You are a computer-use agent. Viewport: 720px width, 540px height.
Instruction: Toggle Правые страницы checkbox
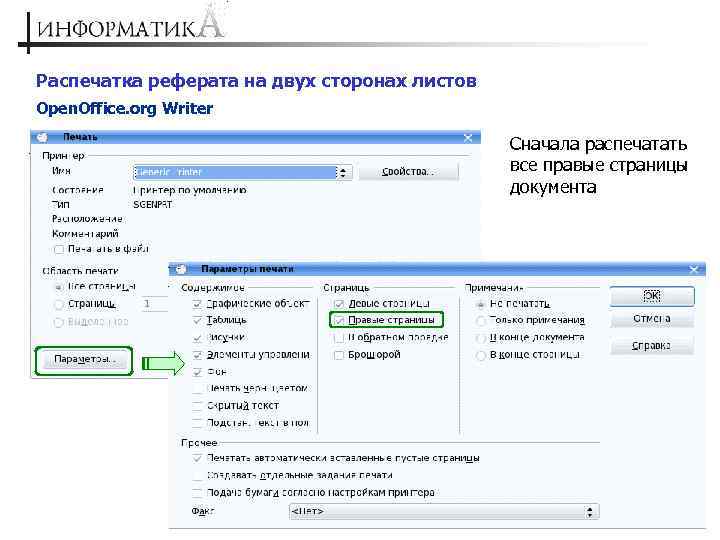click(x=339, y=320)
